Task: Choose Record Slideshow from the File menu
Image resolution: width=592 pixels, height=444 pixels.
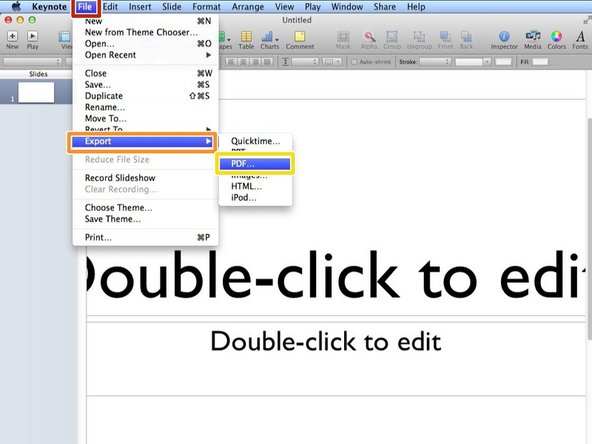Action: (145, 178)
